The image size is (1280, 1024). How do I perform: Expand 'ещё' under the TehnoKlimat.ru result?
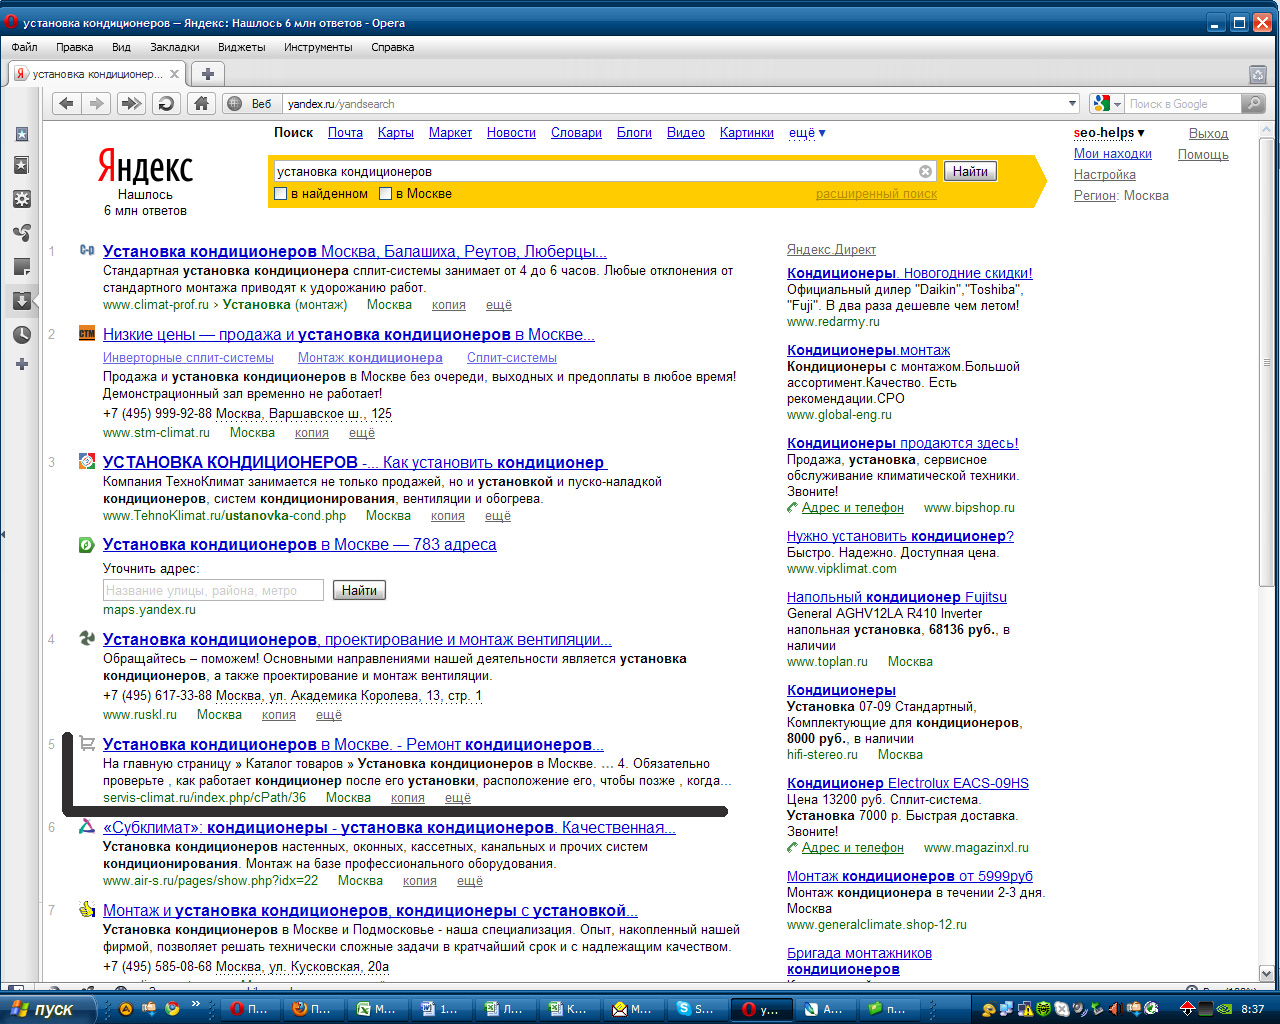498,516
